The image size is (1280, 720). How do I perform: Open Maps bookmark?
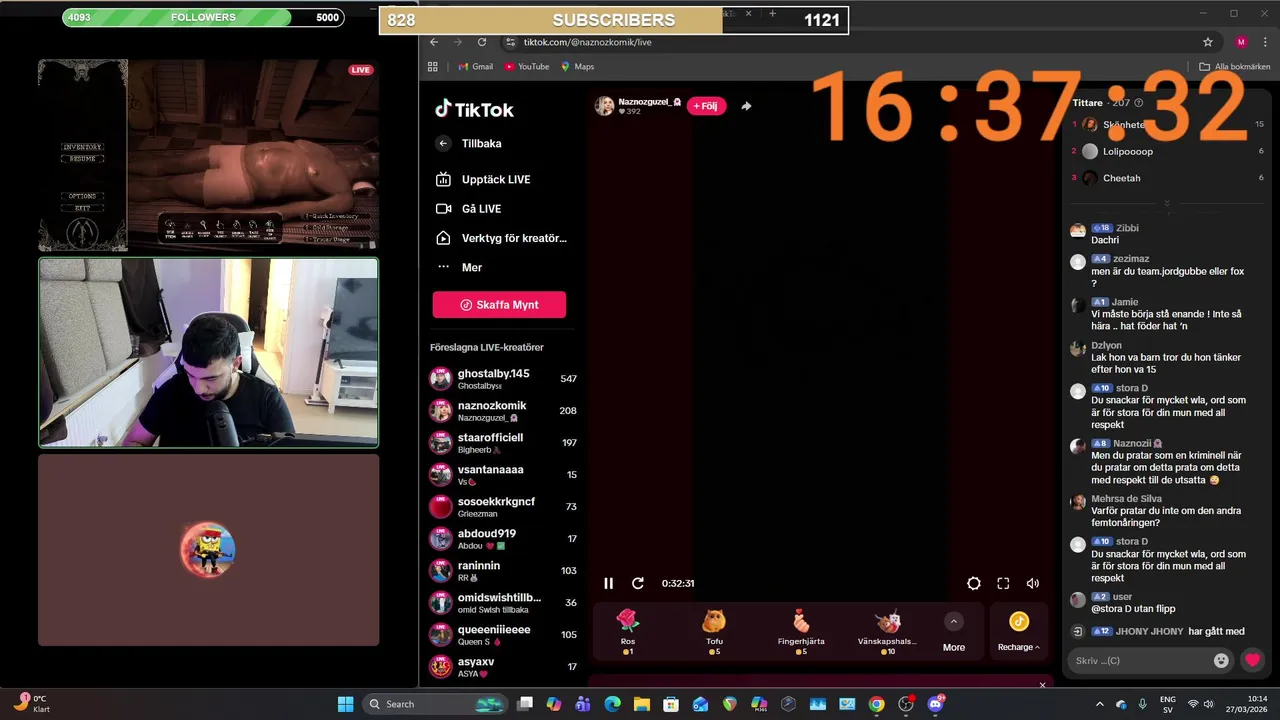click(x=577, y=67)
